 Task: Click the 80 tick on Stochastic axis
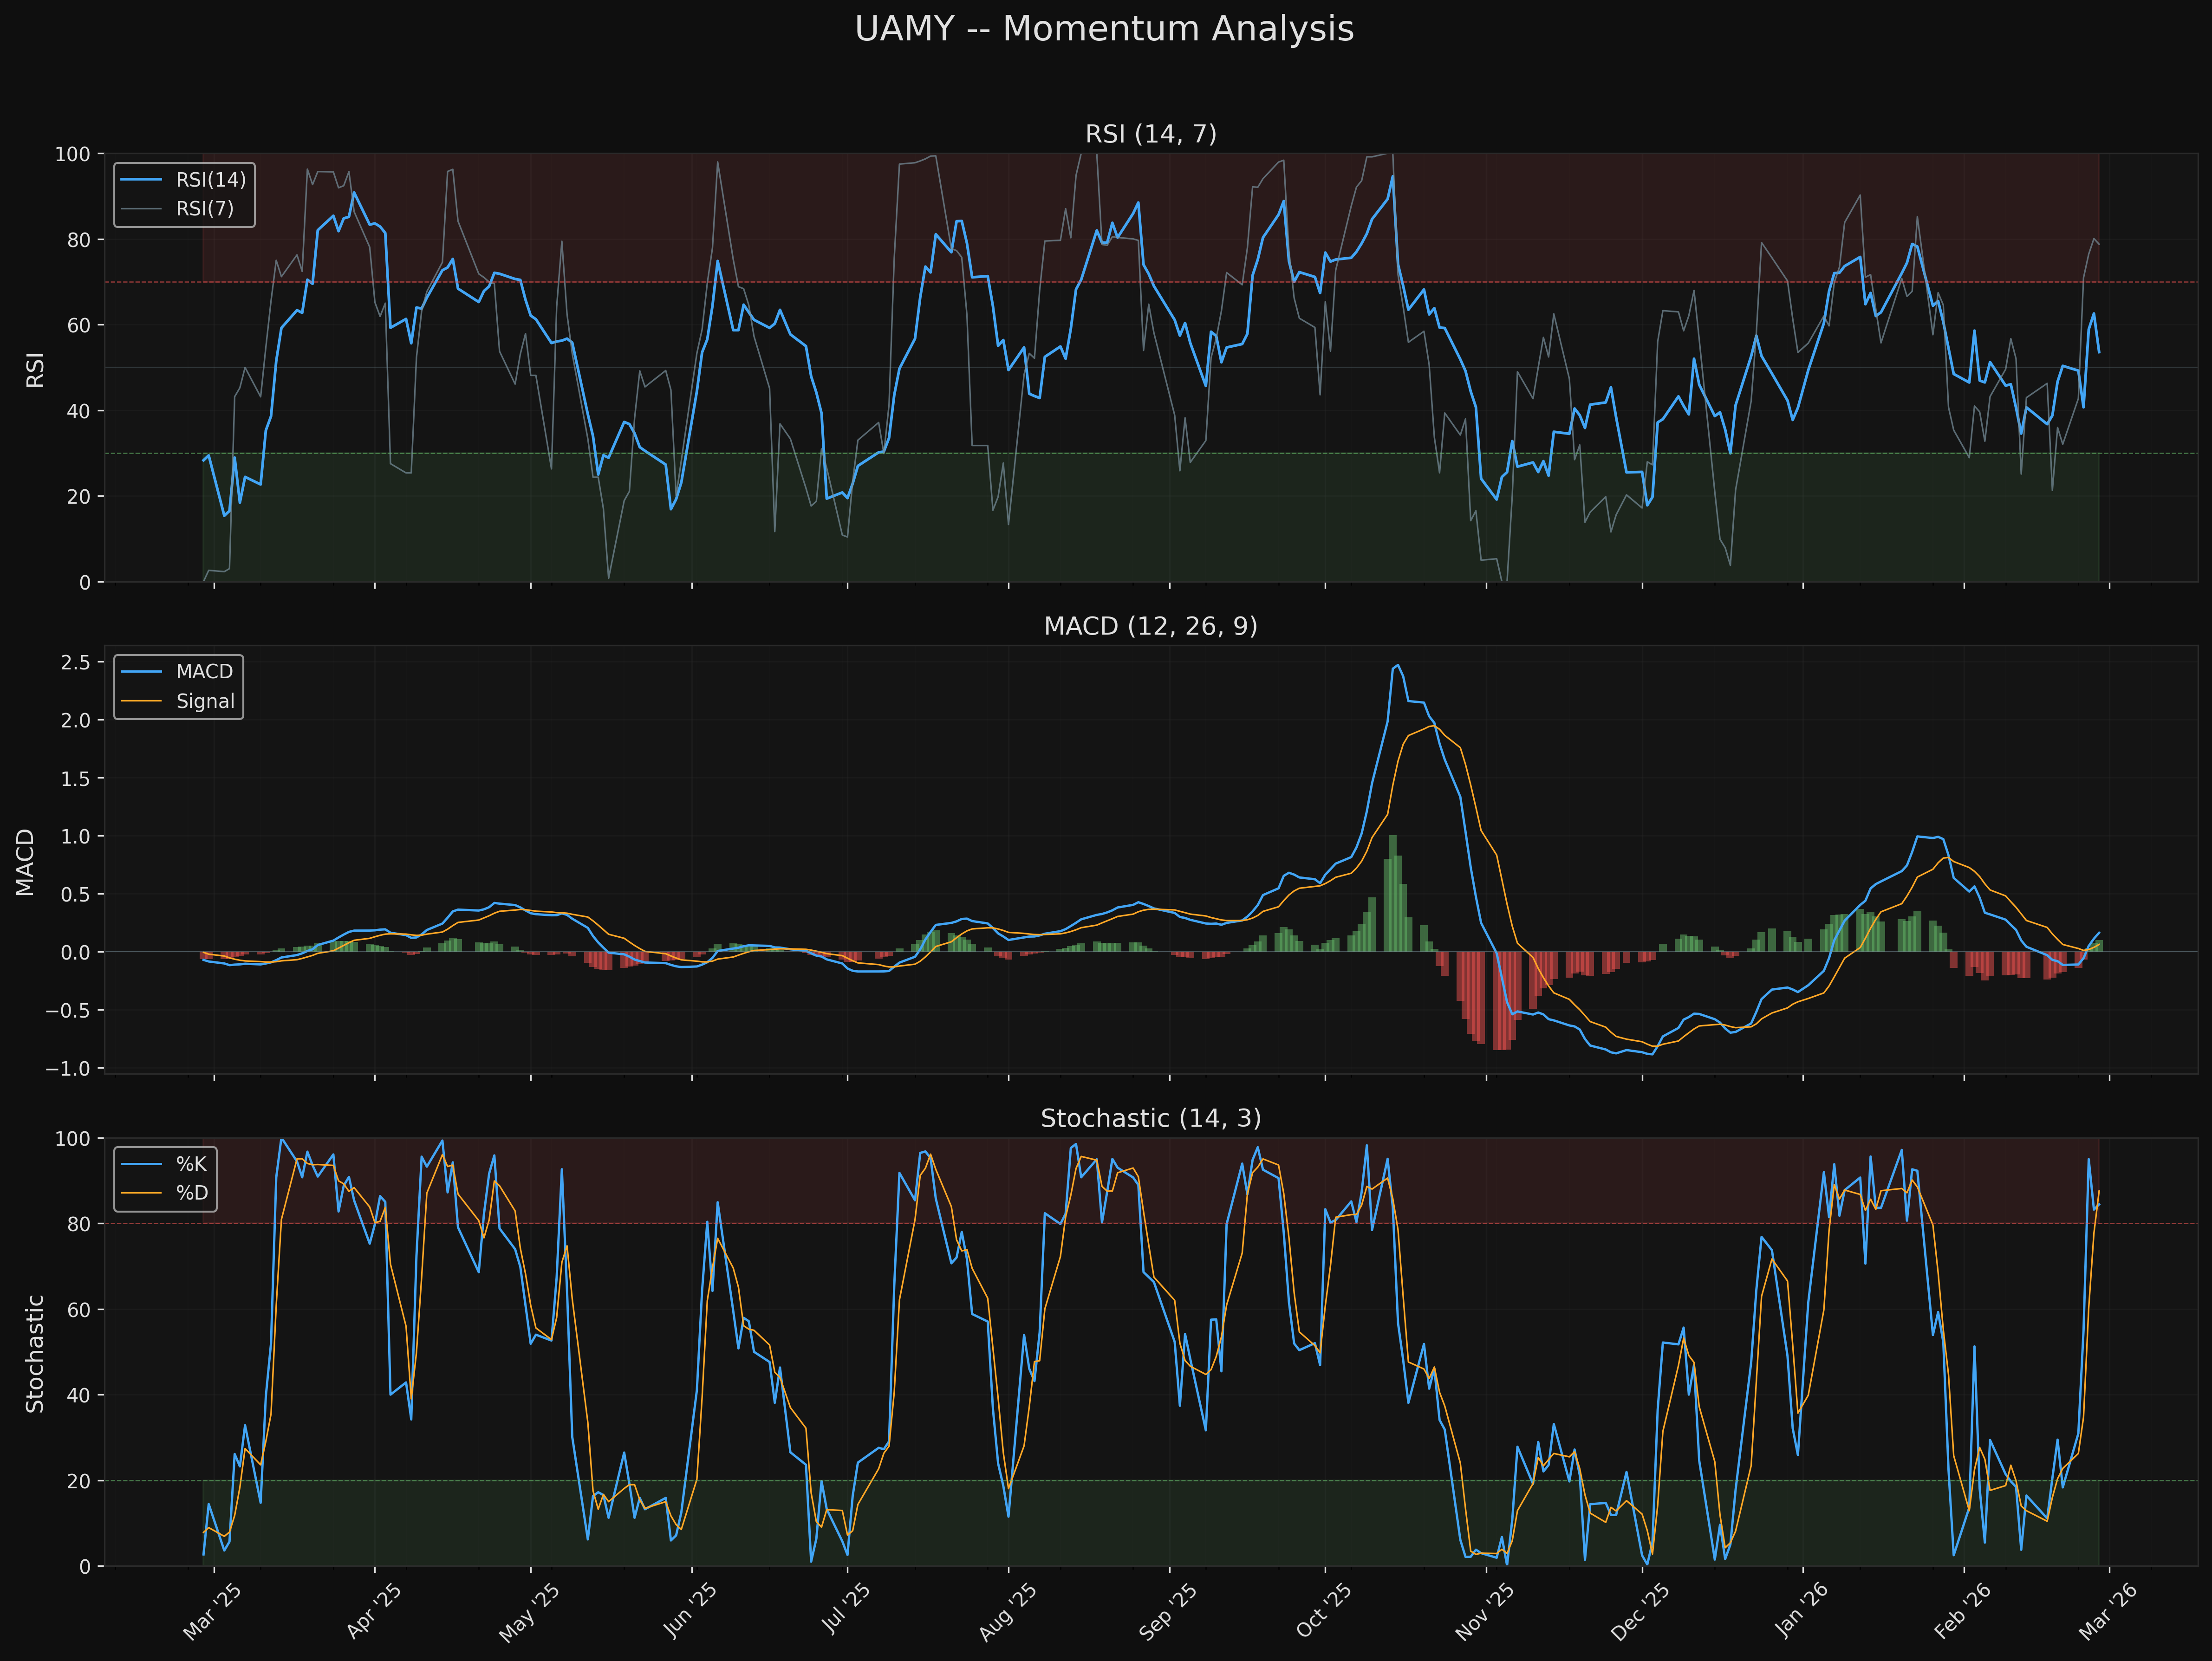click(x=79, y=1224)
